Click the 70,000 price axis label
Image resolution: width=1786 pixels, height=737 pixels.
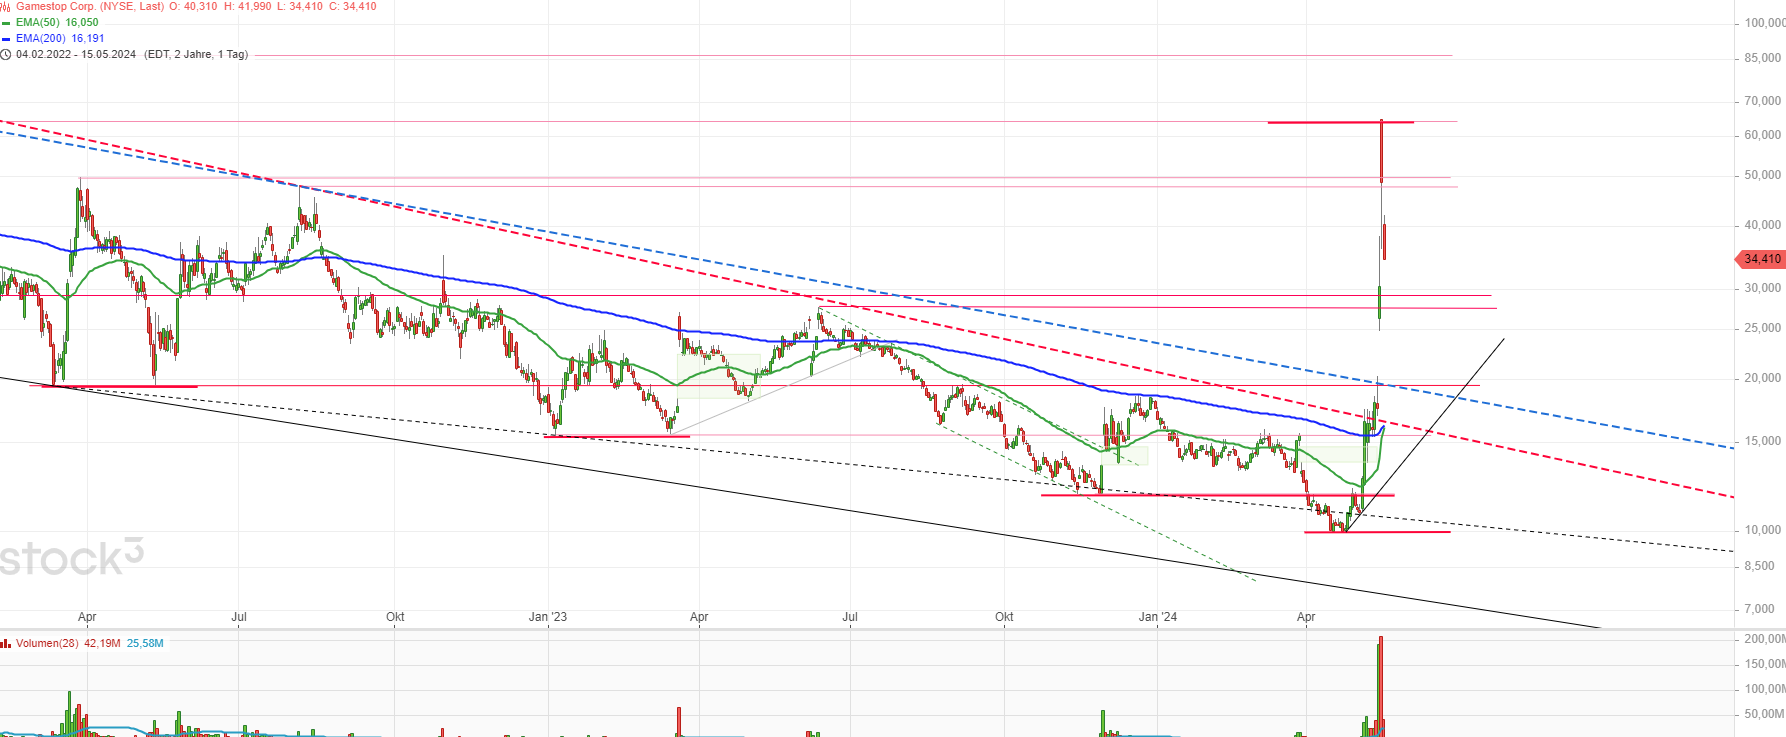coord(1762,101)
